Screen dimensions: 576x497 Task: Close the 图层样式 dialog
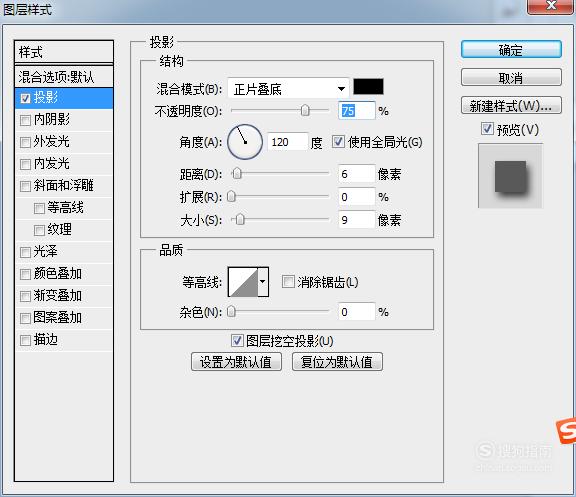pos(551,6)
